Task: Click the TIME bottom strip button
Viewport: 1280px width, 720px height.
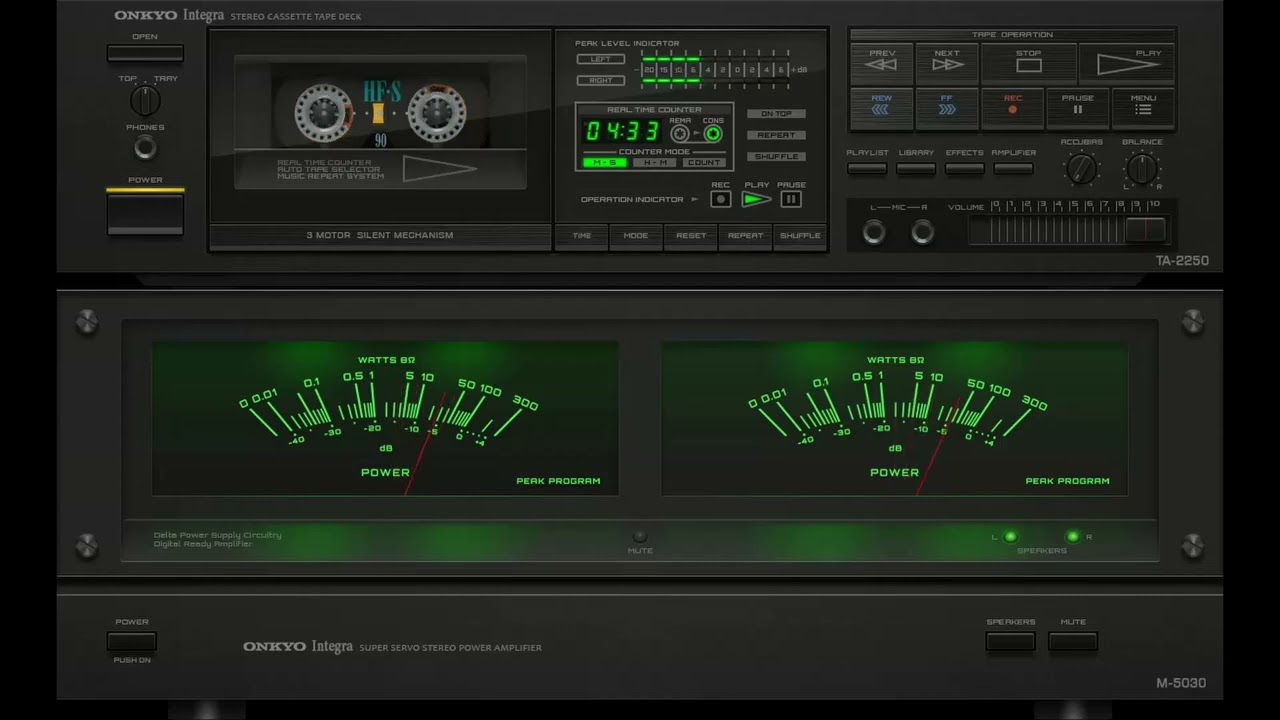Action: point(582,236)
